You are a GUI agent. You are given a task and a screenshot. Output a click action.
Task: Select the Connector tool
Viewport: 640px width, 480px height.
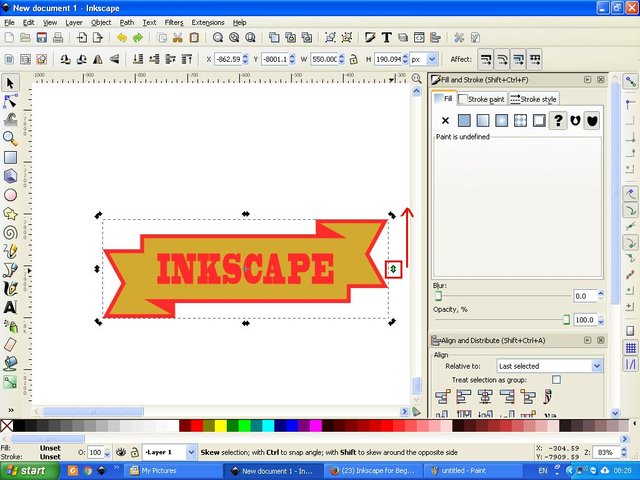(10, 382)
